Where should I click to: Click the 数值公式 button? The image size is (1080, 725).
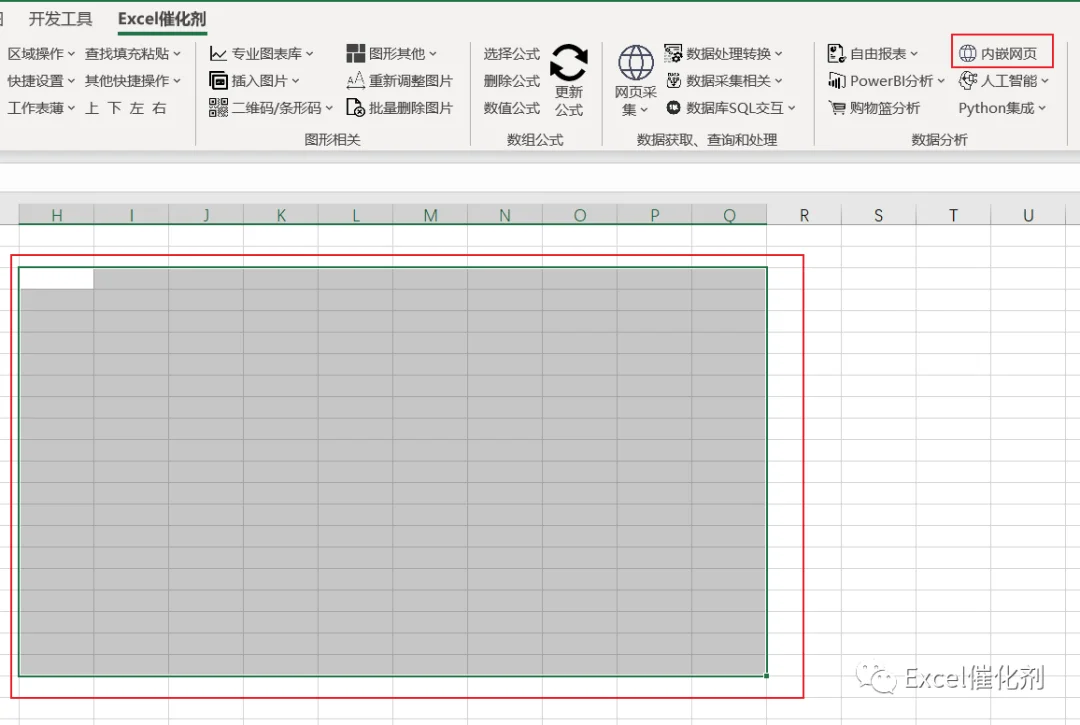(x=512, y=108)
